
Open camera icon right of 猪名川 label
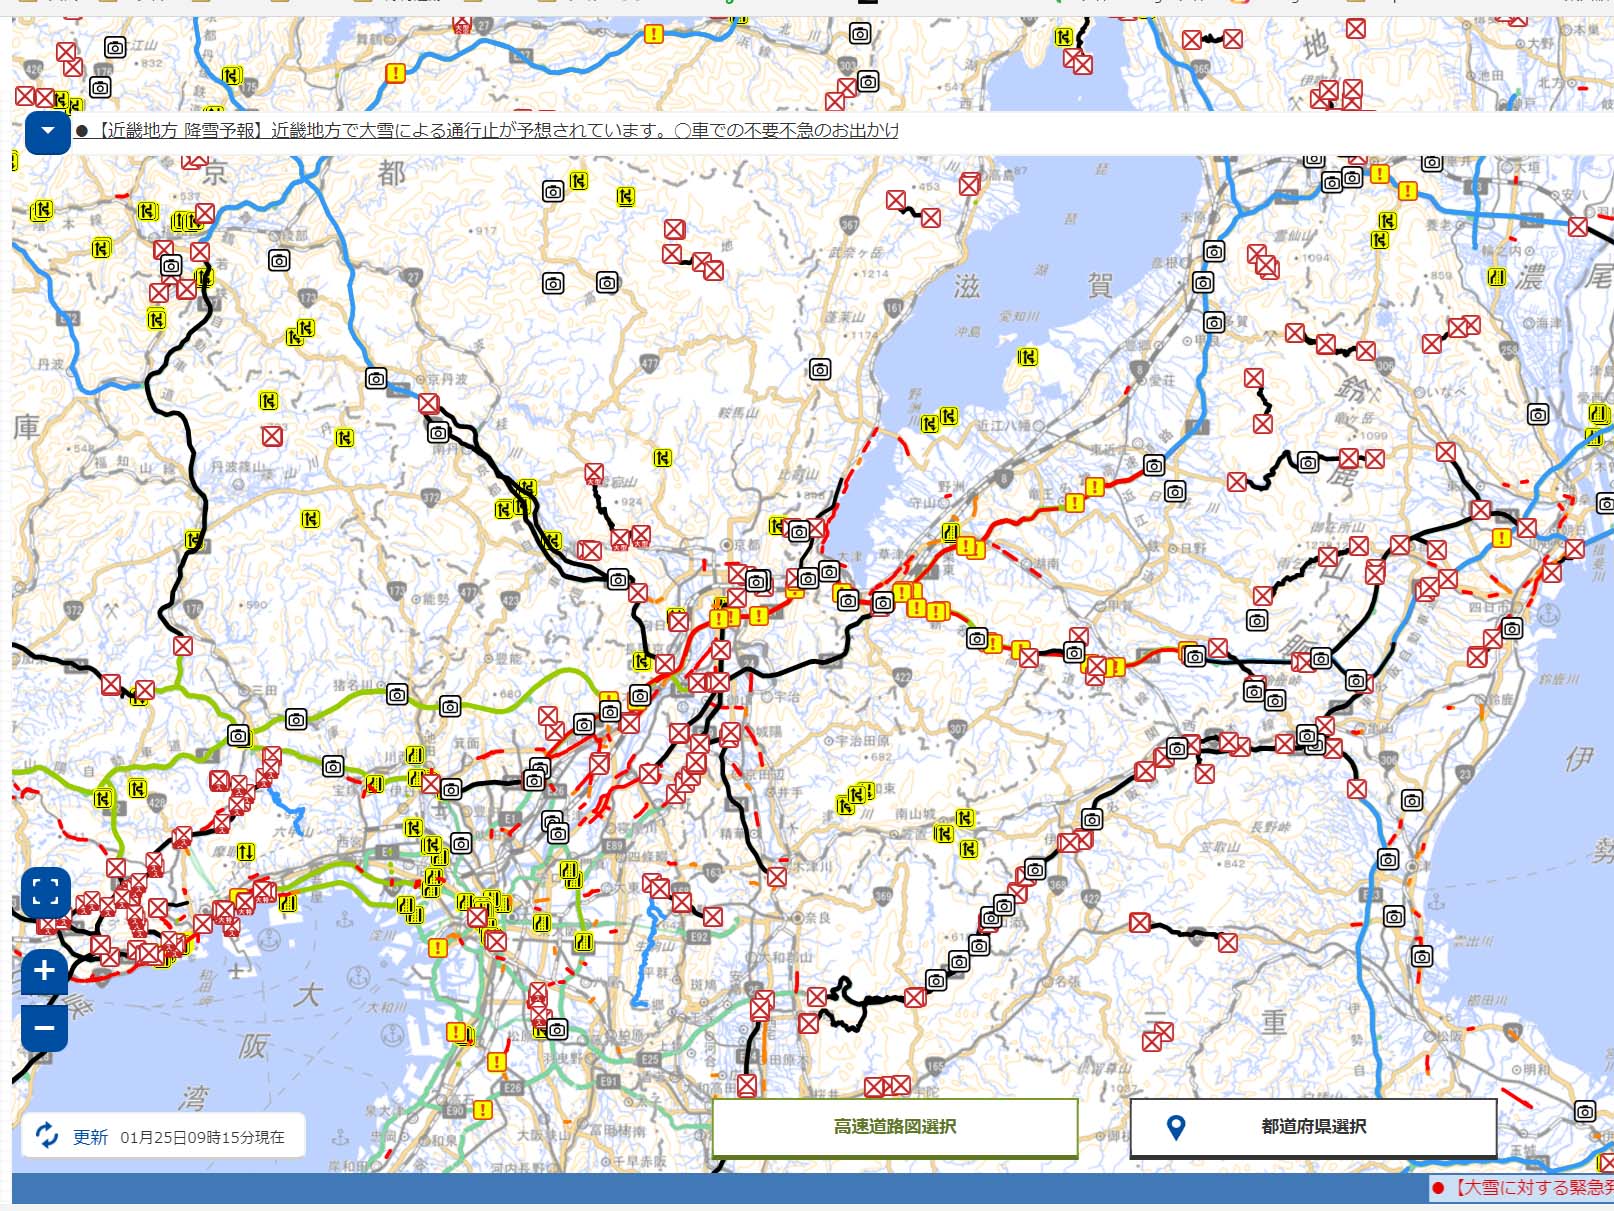coord(397,694)
